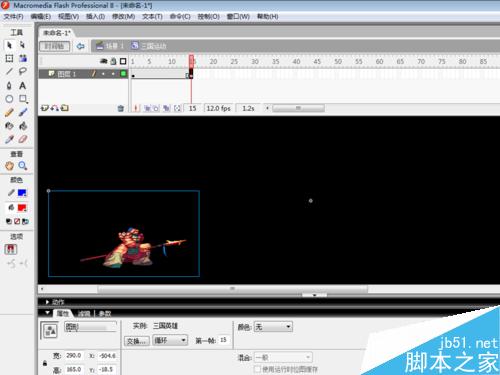
Task: Select the Gradient Transform tool
Action: click(23, 59)
